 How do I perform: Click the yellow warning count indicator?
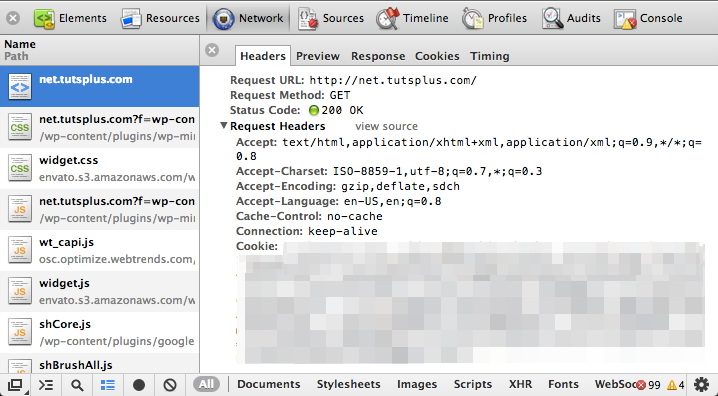[x=676, y=385]
